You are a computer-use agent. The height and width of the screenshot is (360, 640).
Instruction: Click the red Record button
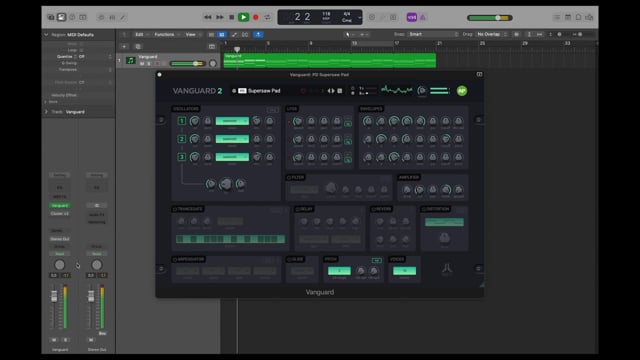tap(256, 18)
